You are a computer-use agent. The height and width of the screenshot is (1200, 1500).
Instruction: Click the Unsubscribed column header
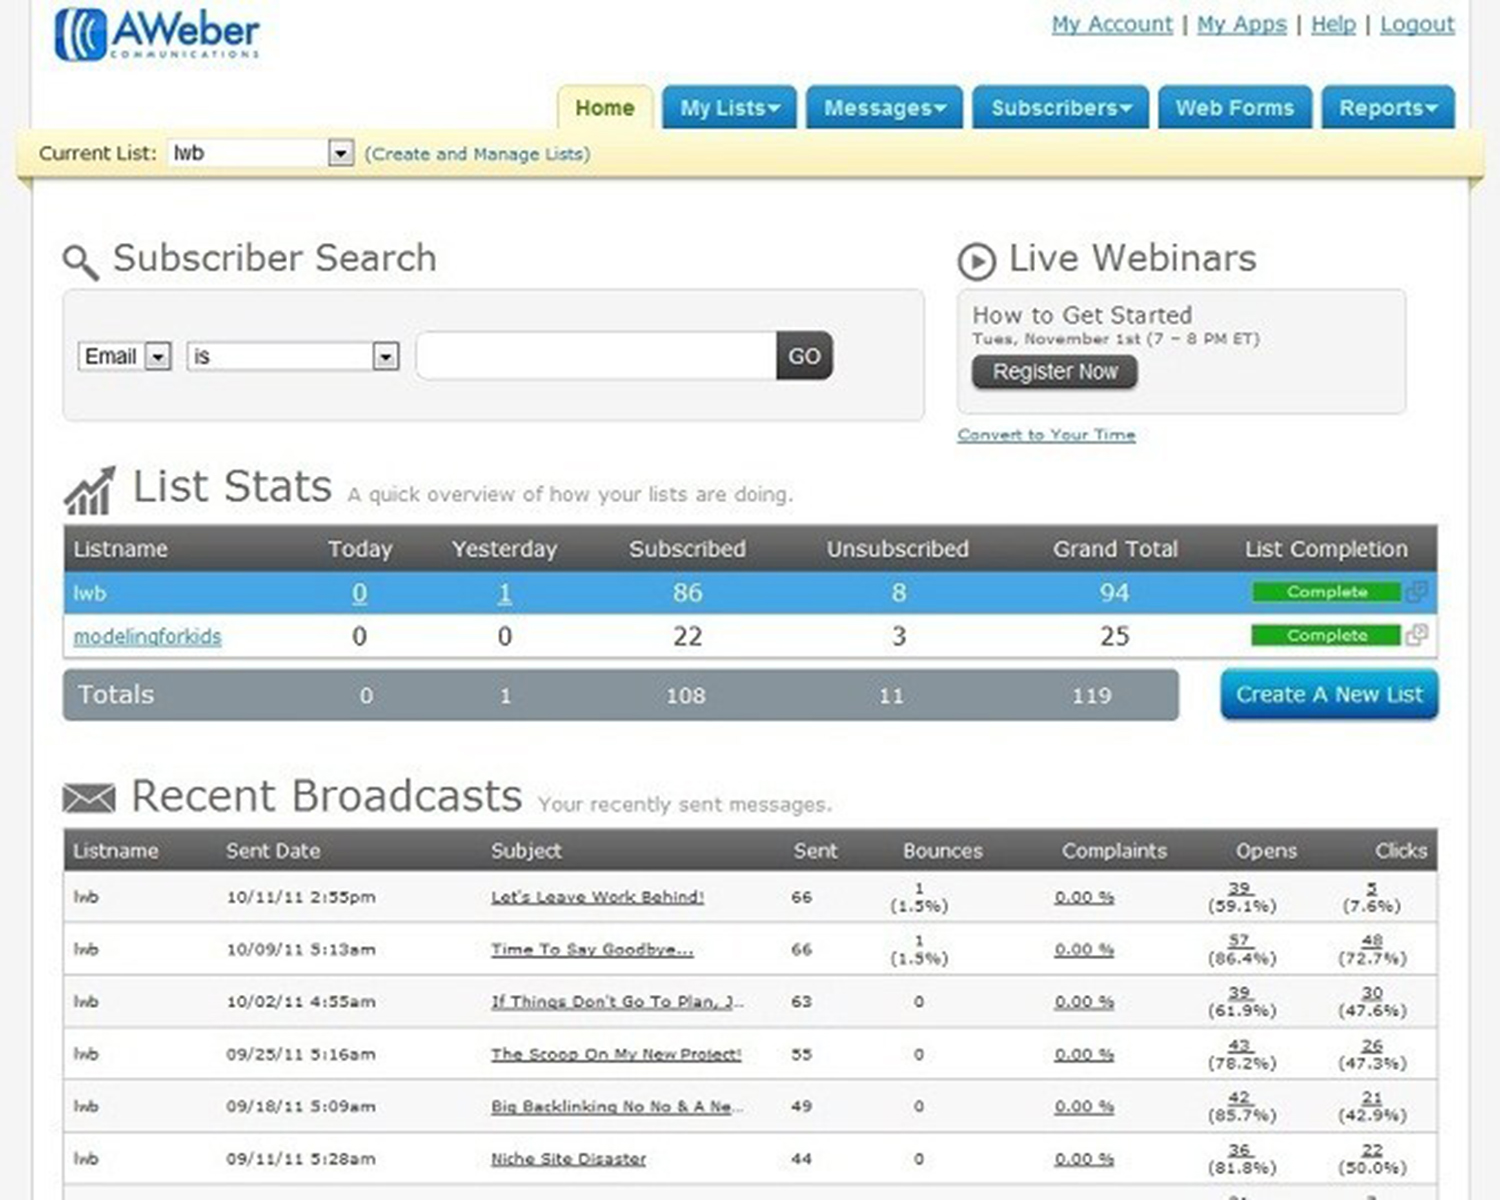(897, 549)
